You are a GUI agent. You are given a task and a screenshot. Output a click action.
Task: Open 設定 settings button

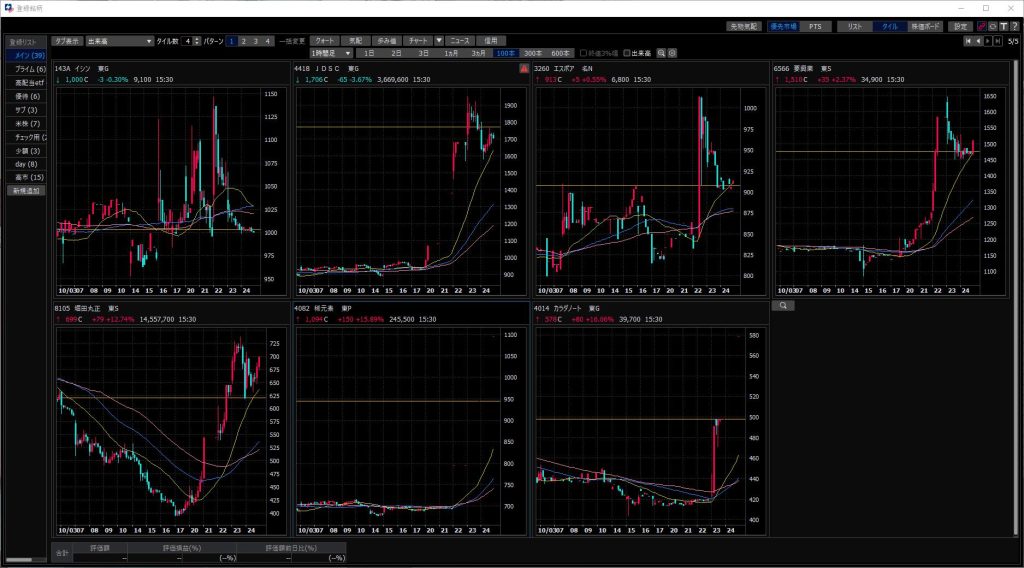(961, 26)
